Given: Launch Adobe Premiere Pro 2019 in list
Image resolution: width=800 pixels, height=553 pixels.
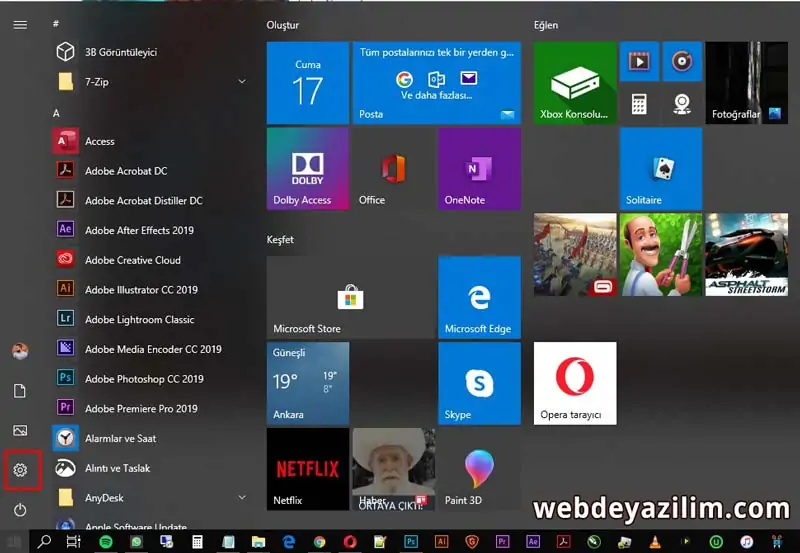Looking at the screenshot, I should (151, 408).
